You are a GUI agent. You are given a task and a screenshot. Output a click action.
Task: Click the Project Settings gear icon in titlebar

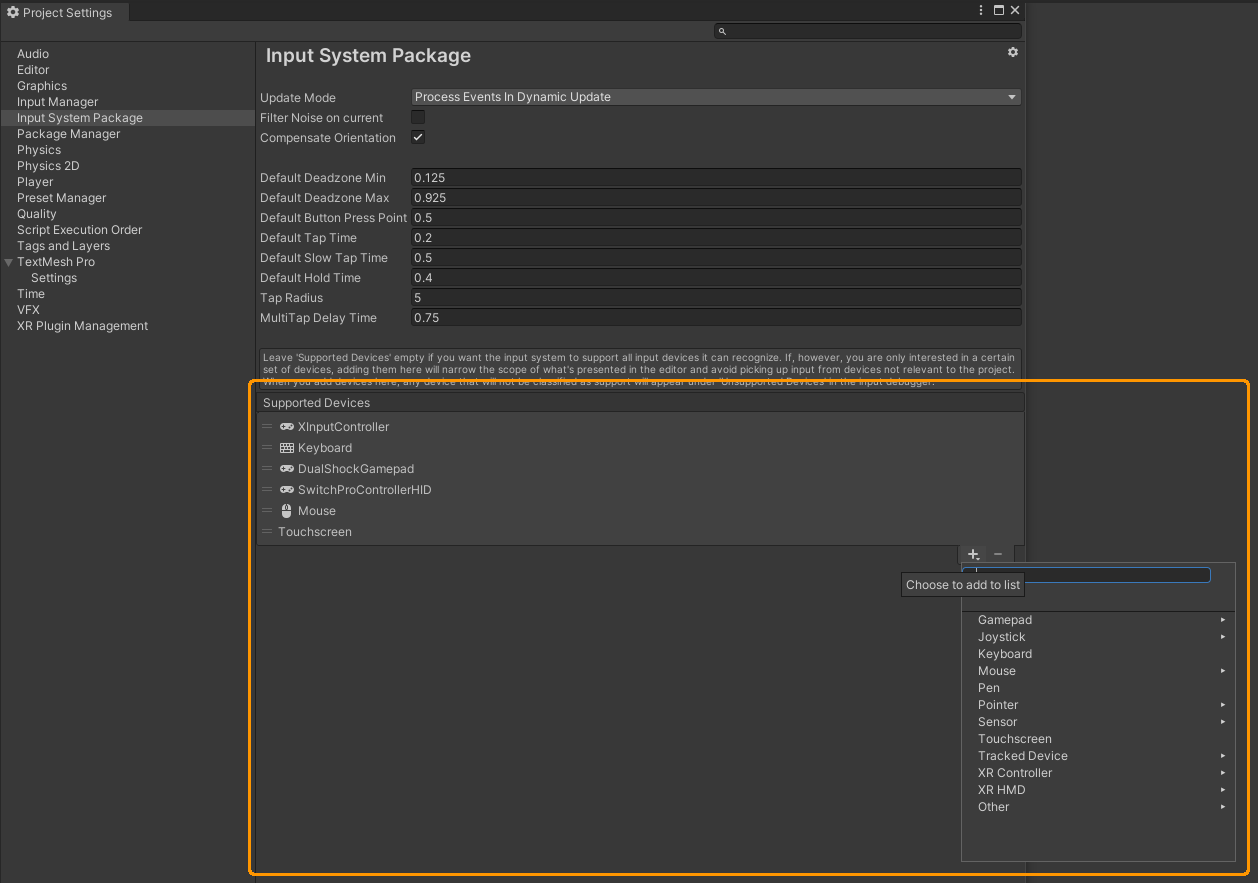tap(13, 12)
